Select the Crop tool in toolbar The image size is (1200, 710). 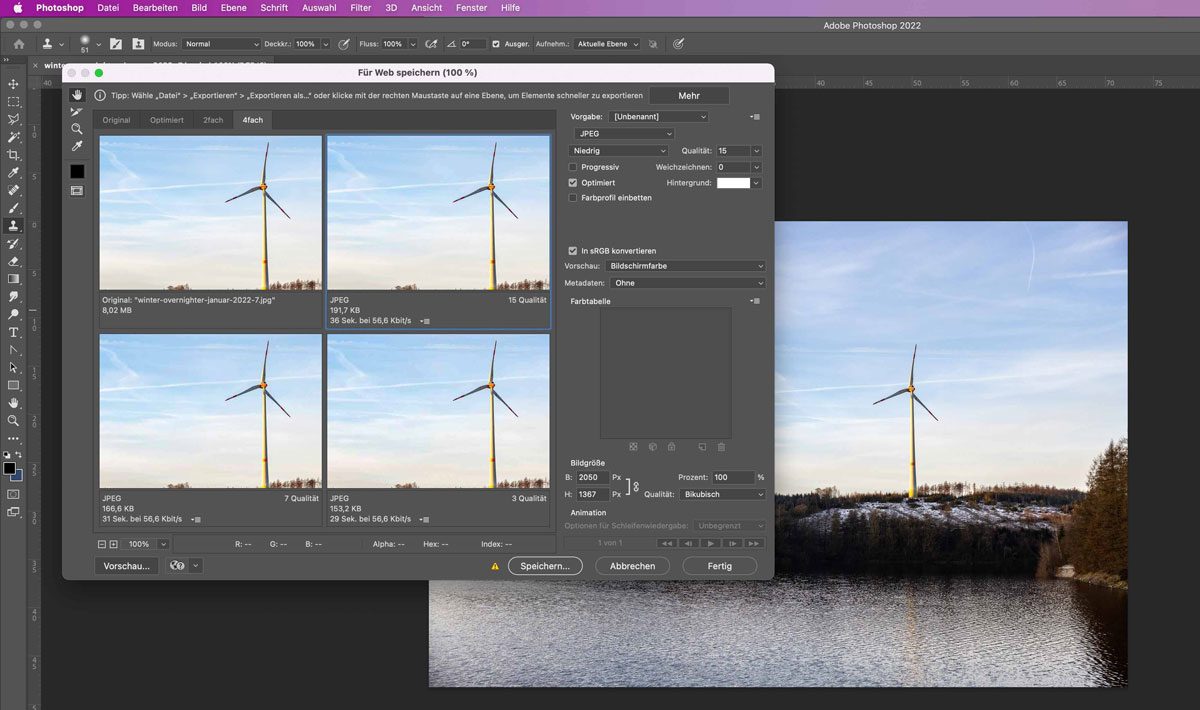pyautogui.click(x=13, y=155)
